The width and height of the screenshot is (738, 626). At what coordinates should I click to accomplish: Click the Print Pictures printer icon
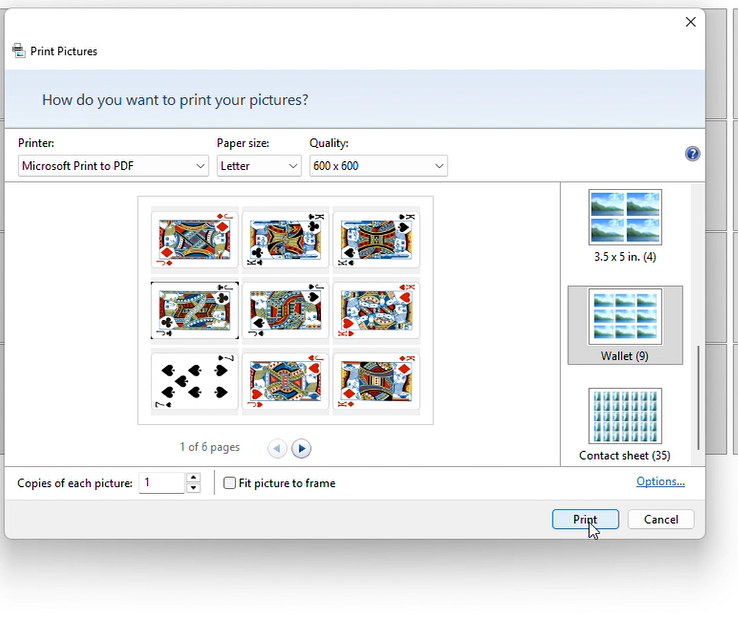click(19, 50)
